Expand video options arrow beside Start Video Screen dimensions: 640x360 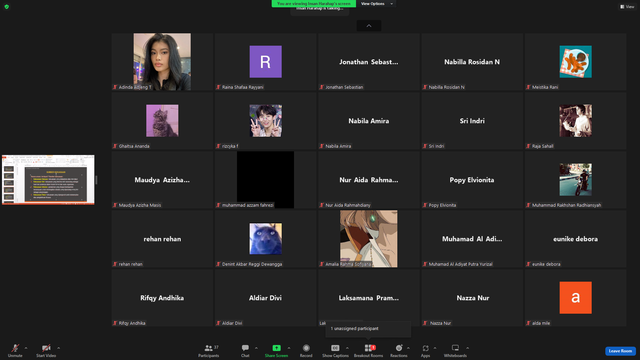(58, 348)
